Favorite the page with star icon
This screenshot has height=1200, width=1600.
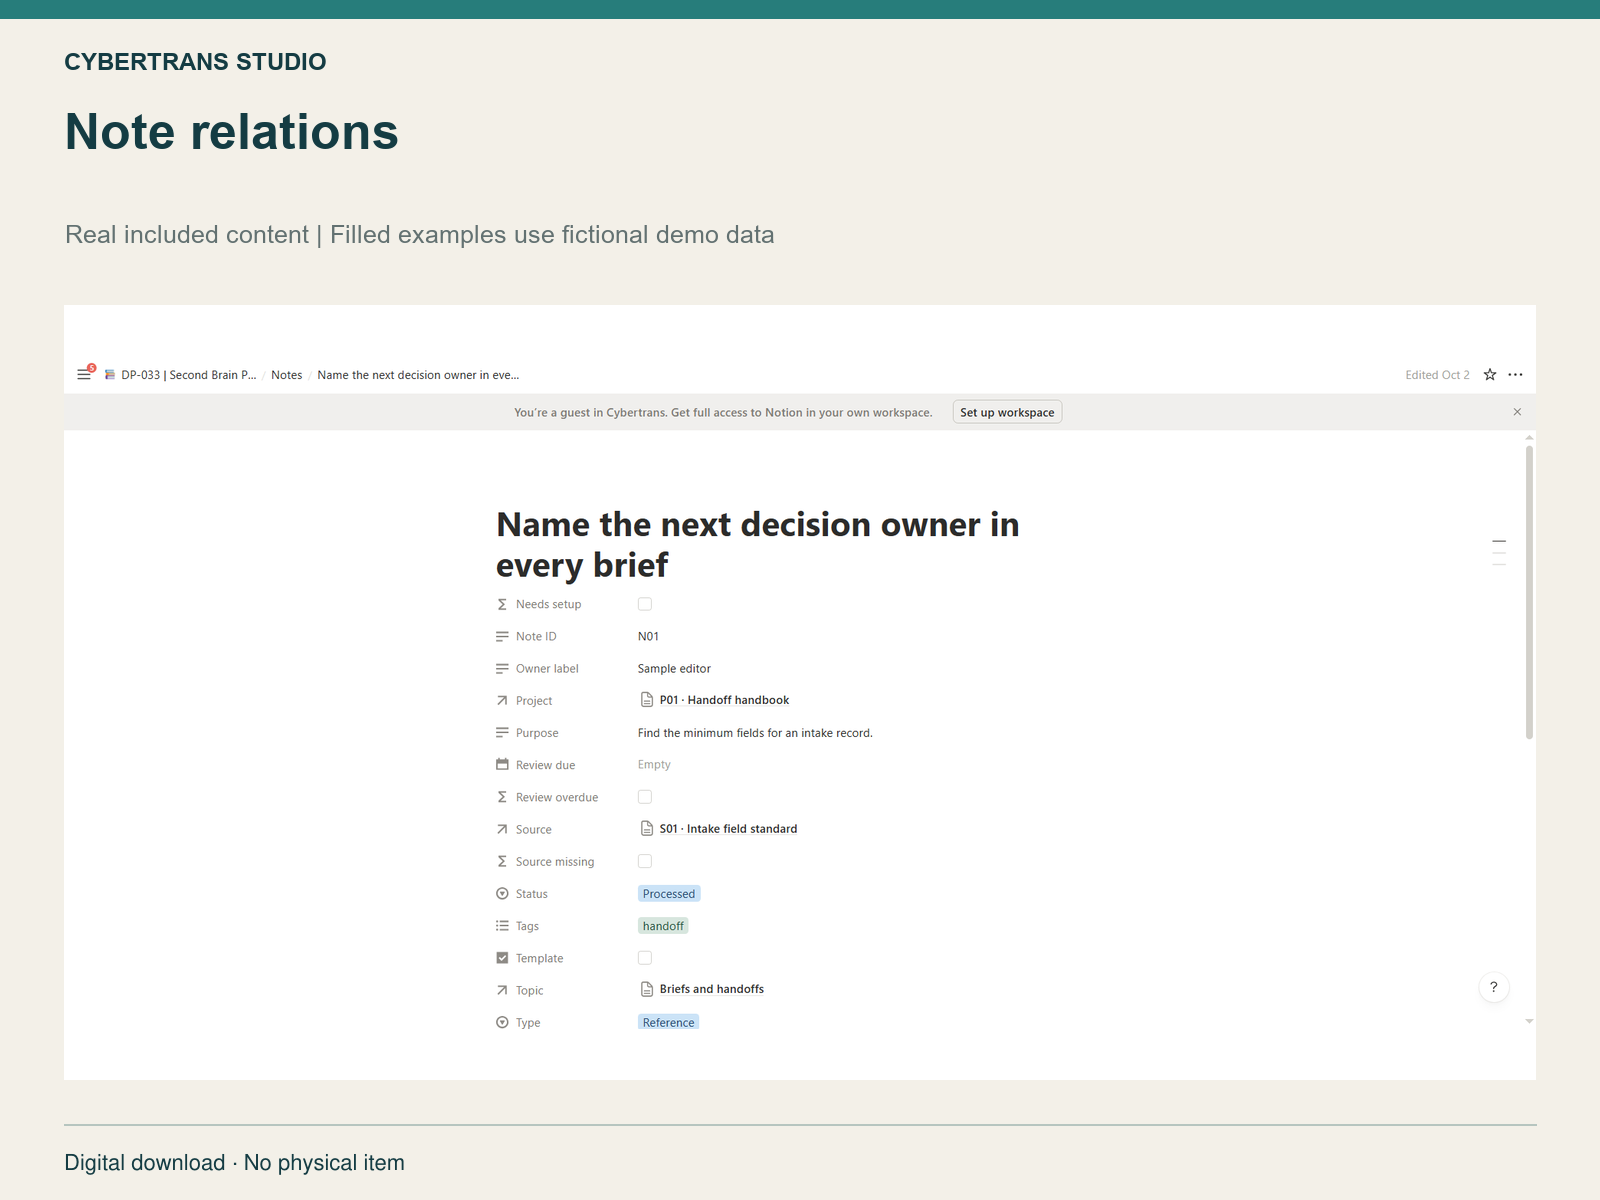coord(1490,375)
